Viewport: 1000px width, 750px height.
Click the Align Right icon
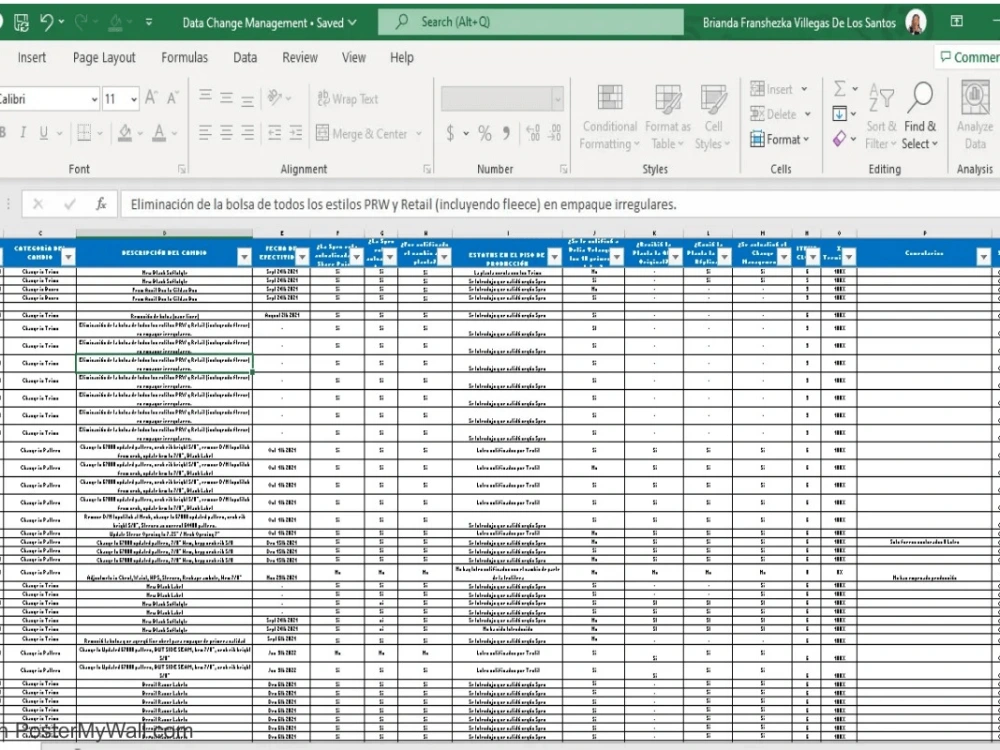[x=247, y=133]
